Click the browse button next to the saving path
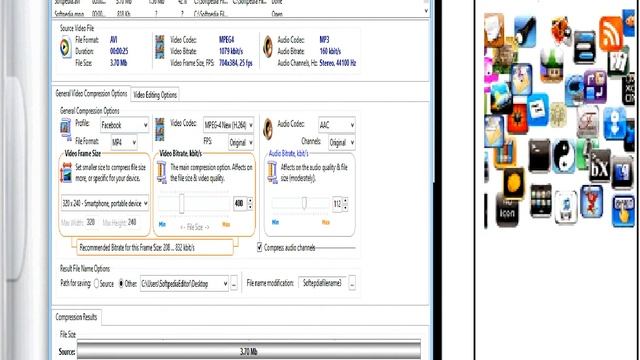 tap(234, 284)
